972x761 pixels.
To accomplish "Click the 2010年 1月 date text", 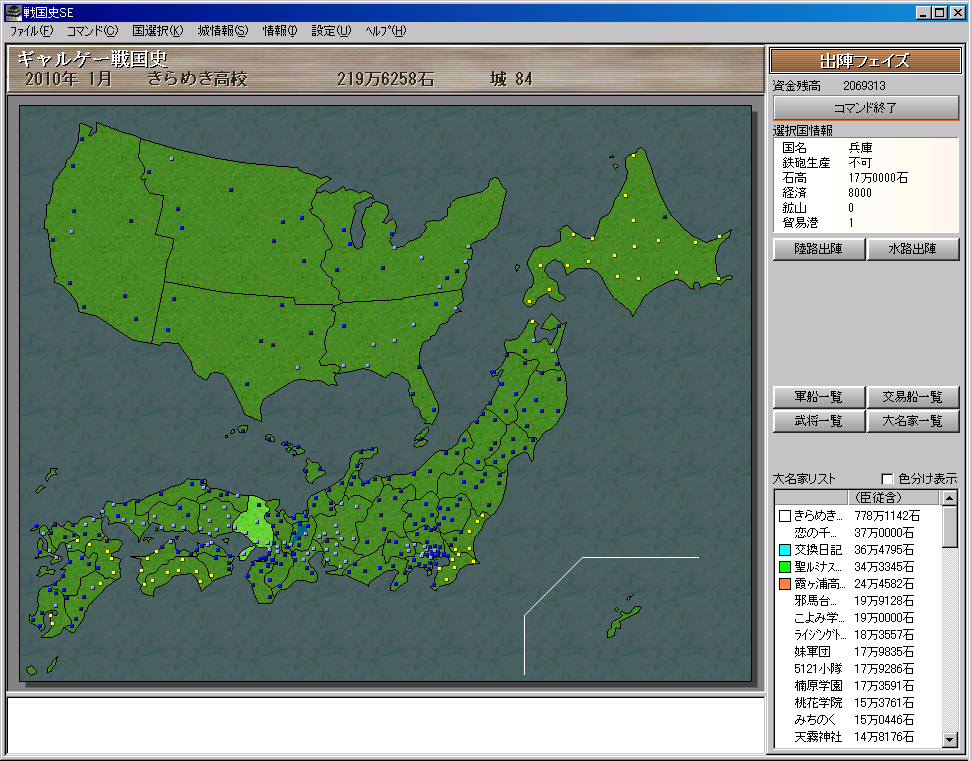I will click(x=68, y=79).
